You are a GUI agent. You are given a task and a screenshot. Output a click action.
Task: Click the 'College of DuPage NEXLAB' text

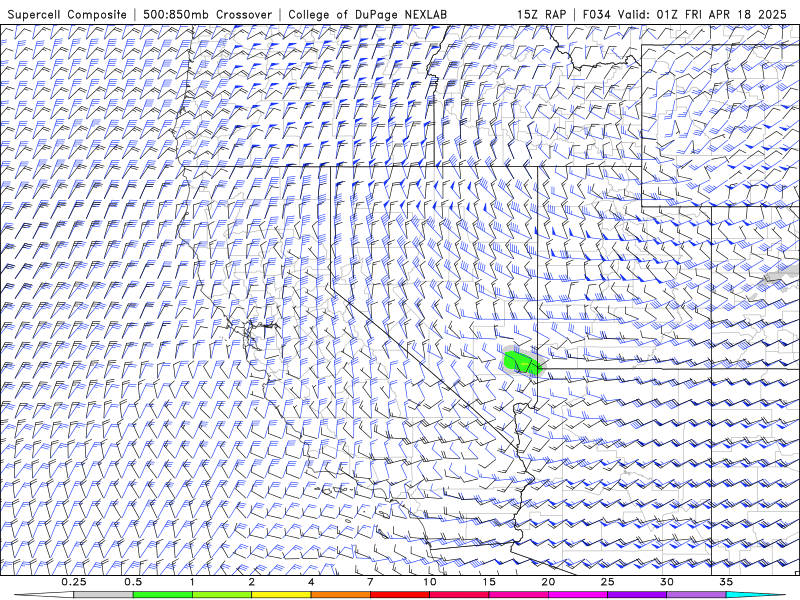(367, 14)
